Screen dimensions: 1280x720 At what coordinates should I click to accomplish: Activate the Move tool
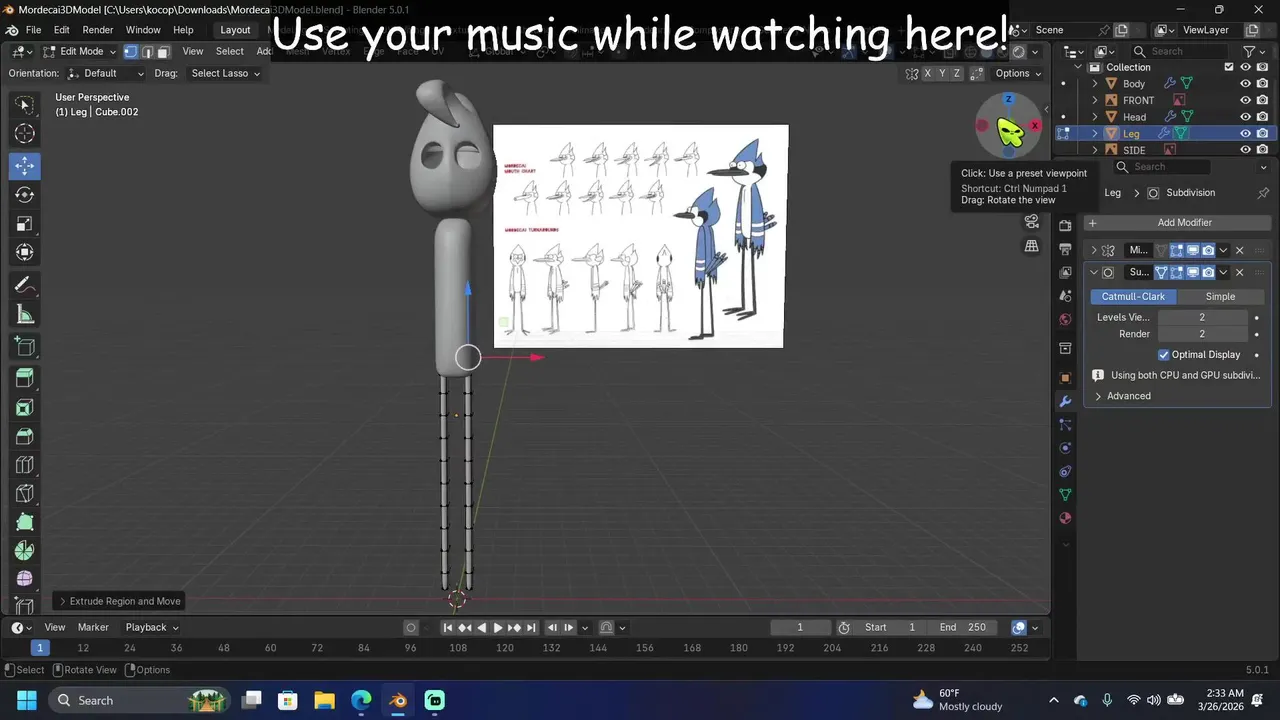tap(25, 165)
